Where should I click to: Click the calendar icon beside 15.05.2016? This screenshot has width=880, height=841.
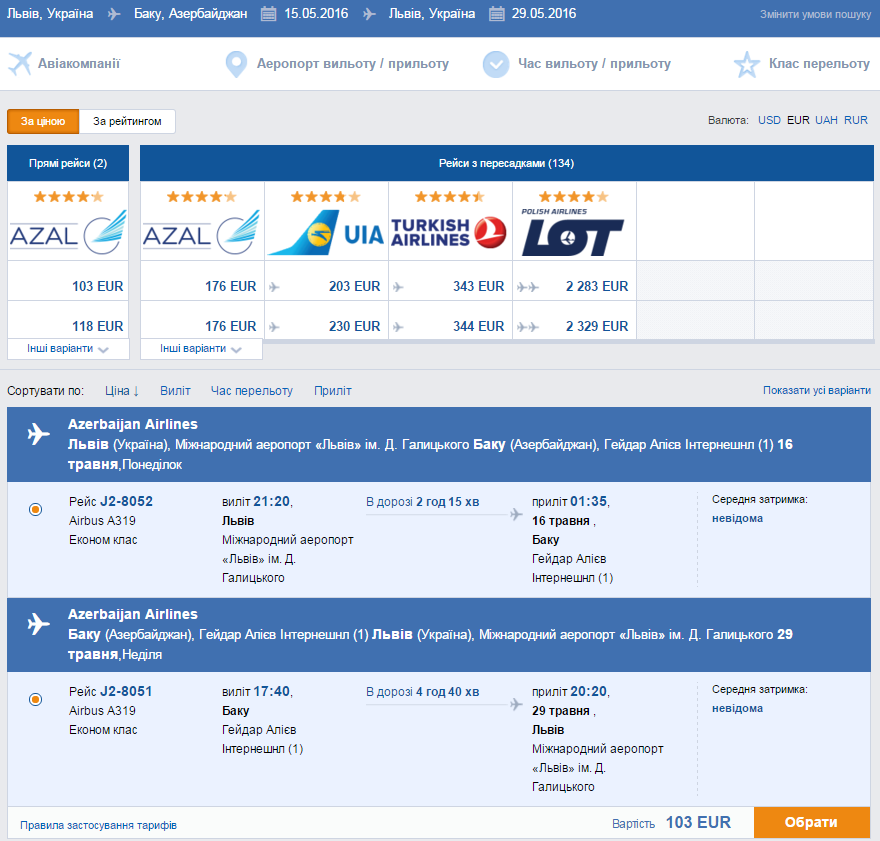(268, 13)
